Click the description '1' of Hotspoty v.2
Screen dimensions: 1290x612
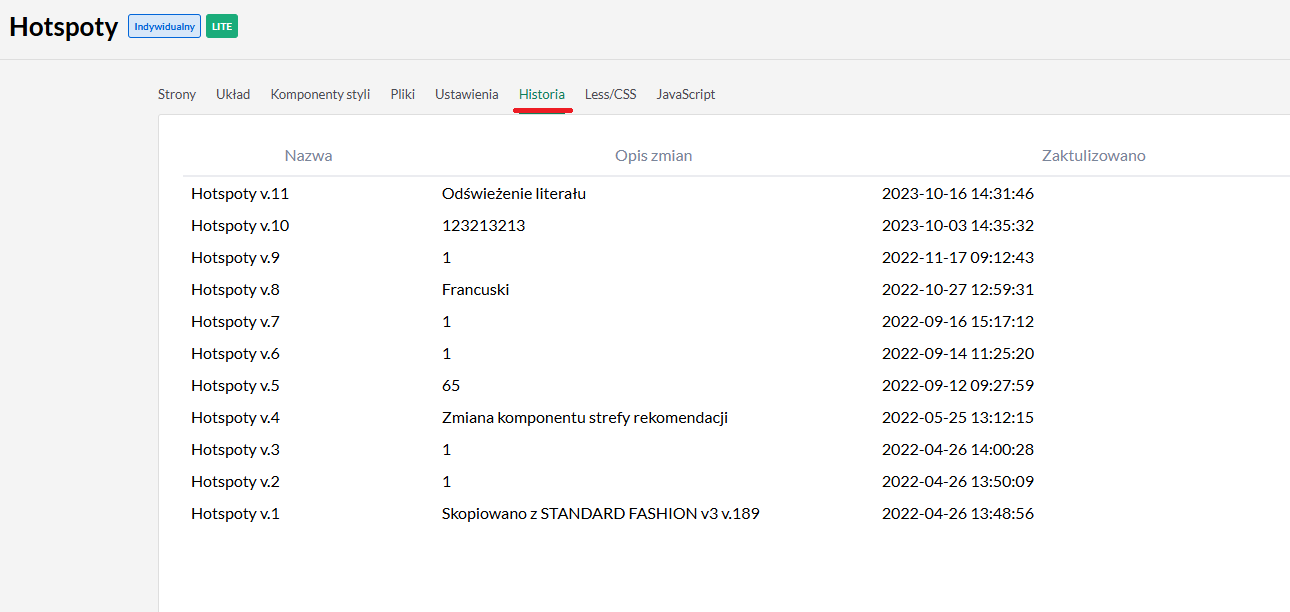[x=447, y=482]
